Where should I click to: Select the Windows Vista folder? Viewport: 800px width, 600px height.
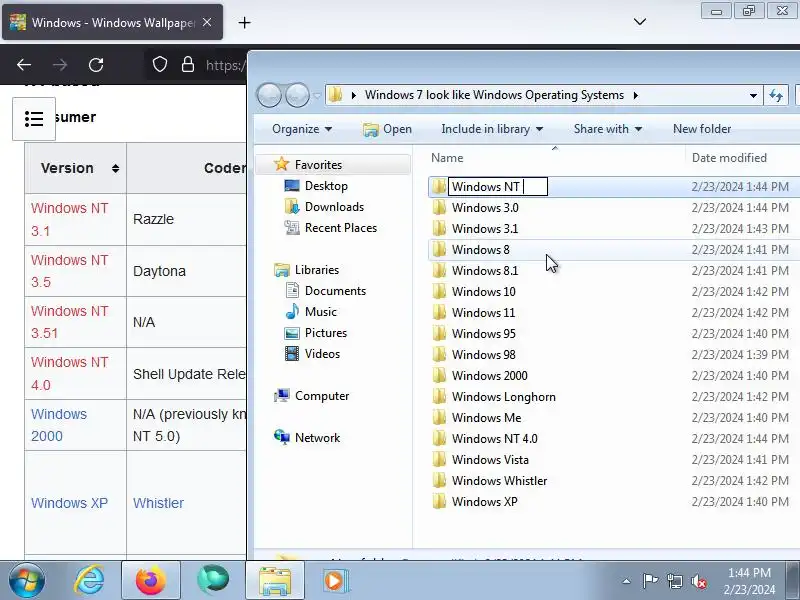490,460
